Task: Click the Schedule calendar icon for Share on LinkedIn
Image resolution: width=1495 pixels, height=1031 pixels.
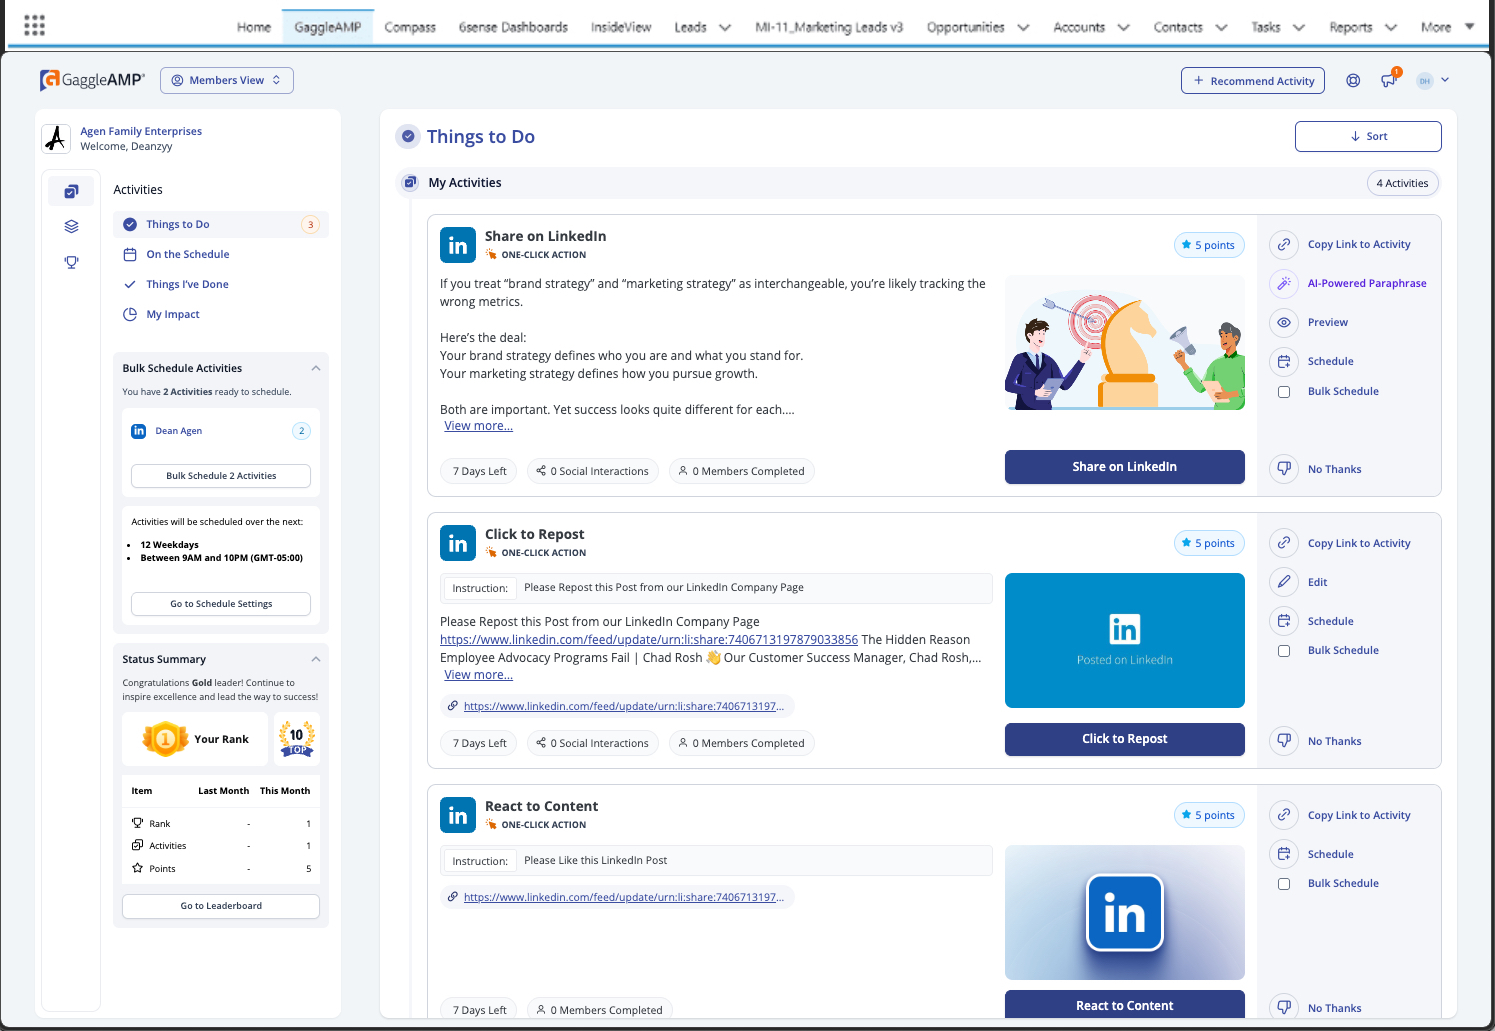Action: pyautogui.click(x=1284, y=361)
